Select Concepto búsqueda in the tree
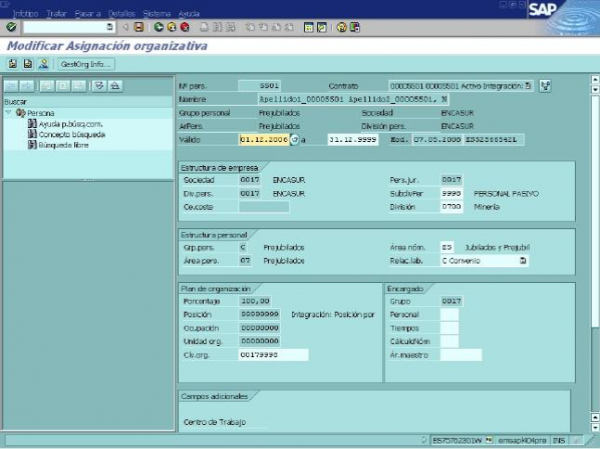The width and height of the screenshot is (600, 449). point(72,134)
